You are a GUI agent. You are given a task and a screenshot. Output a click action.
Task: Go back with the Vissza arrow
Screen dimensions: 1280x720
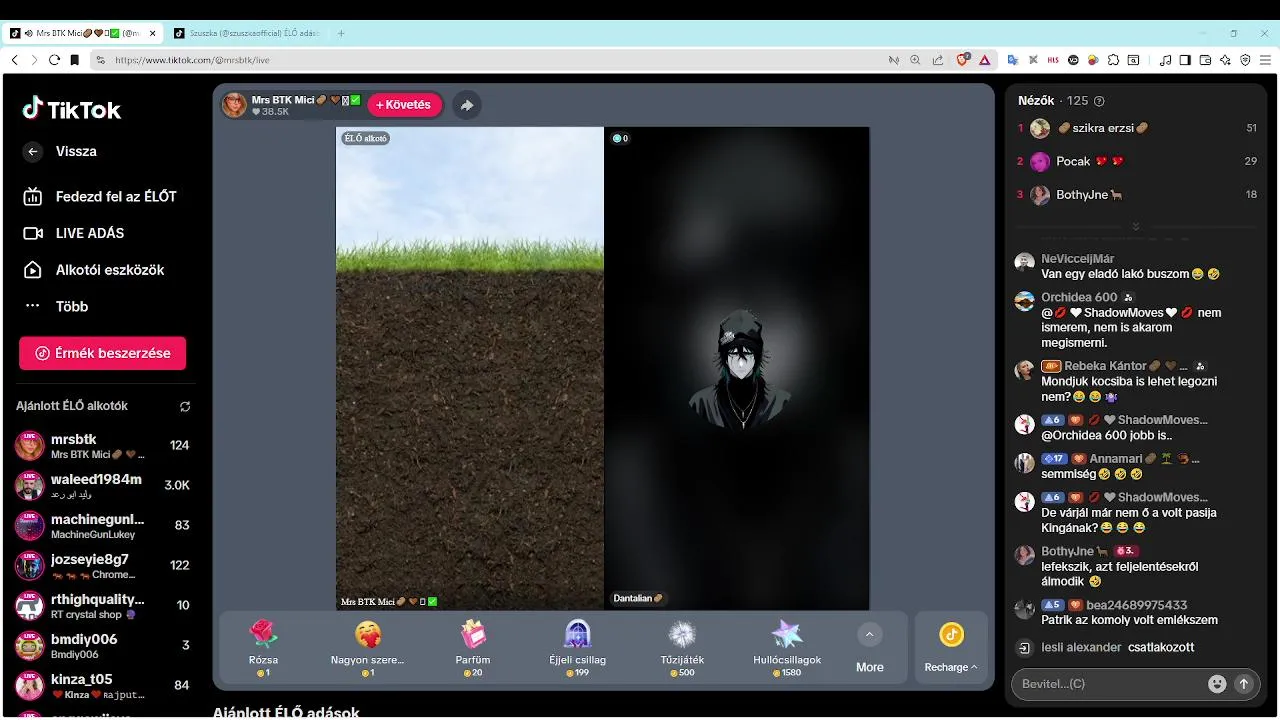(33, 152)
